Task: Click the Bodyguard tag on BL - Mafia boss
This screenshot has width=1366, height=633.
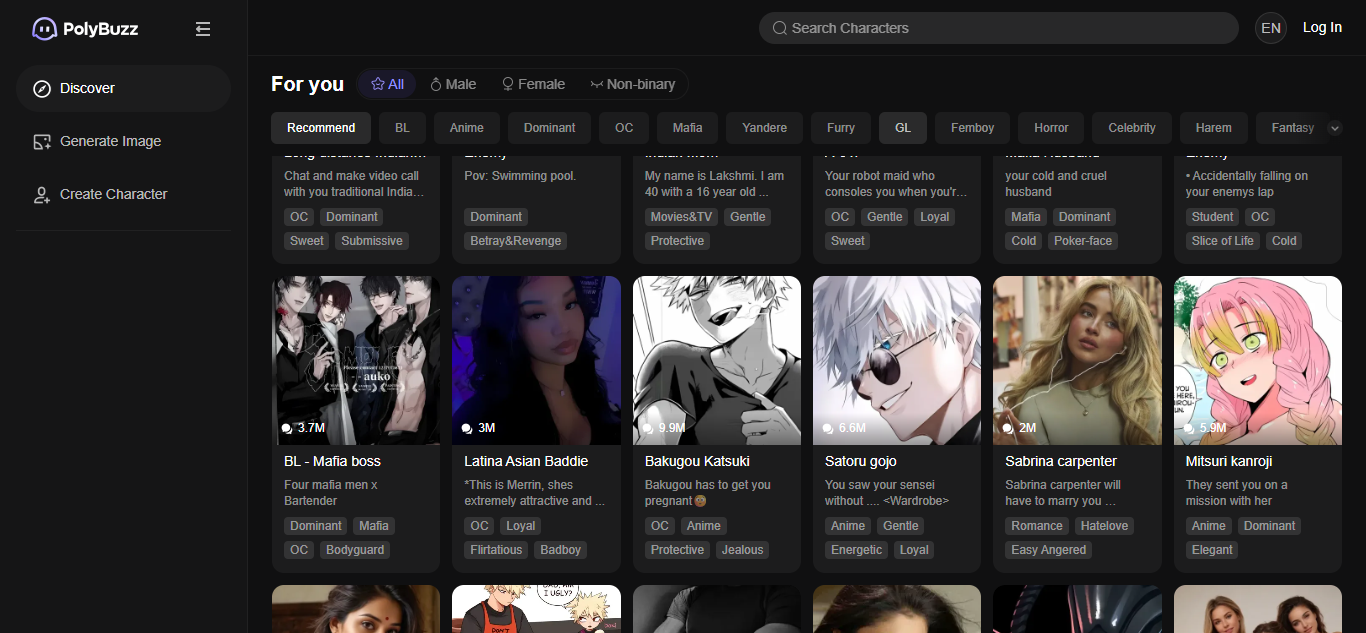Action: pos(355,550)
